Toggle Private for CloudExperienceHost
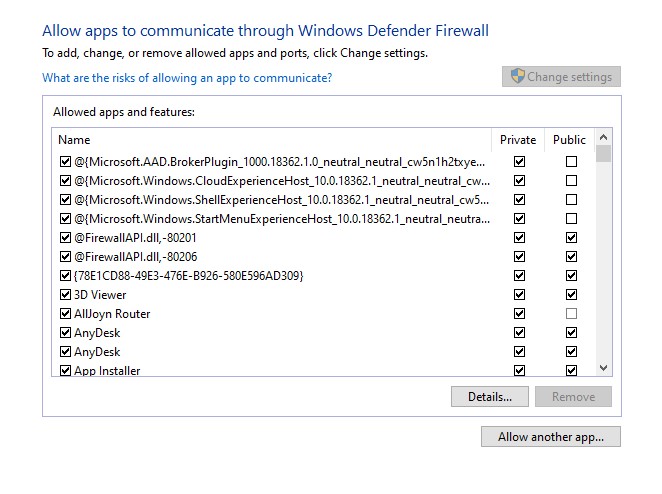 (x=519, y=181)
